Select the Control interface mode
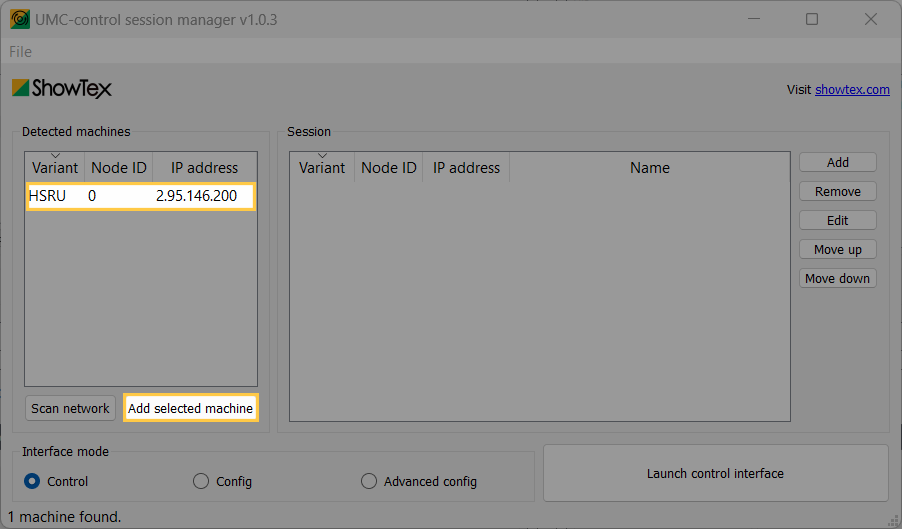The height and width of the screenshot is (529, 902). 56,481
